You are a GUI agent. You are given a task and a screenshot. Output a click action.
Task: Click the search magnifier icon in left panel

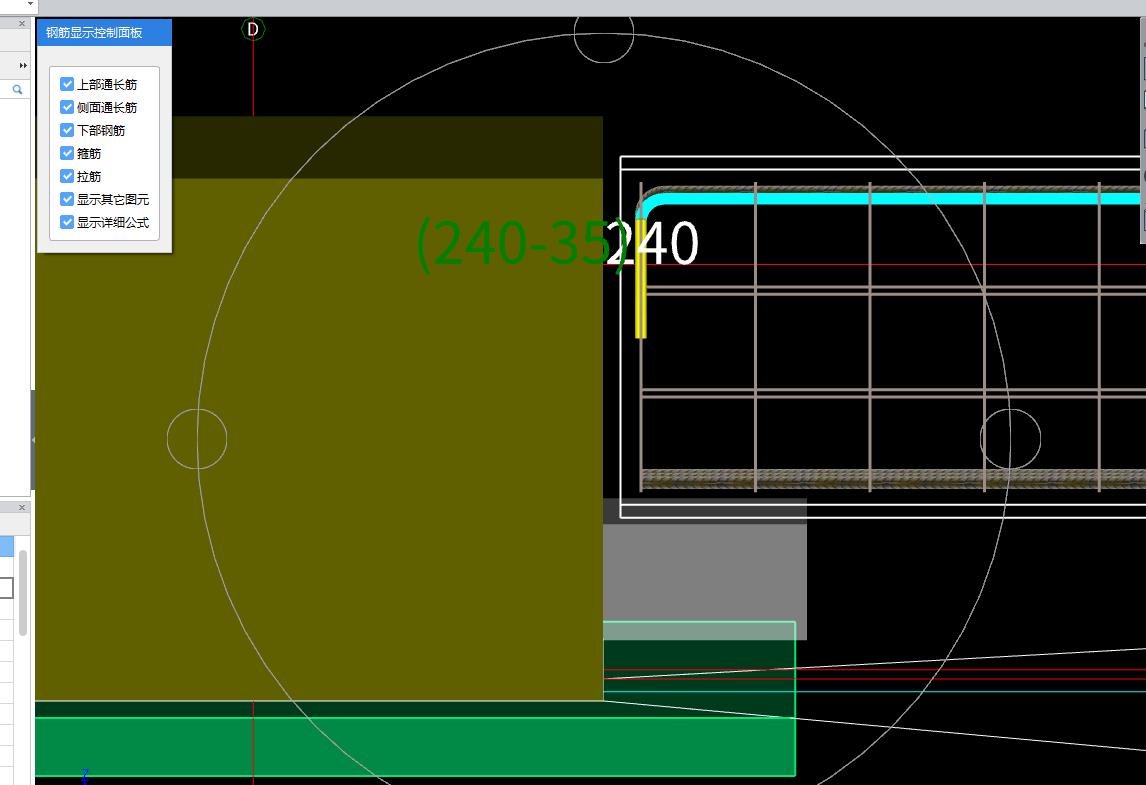(x=17, y=90)
